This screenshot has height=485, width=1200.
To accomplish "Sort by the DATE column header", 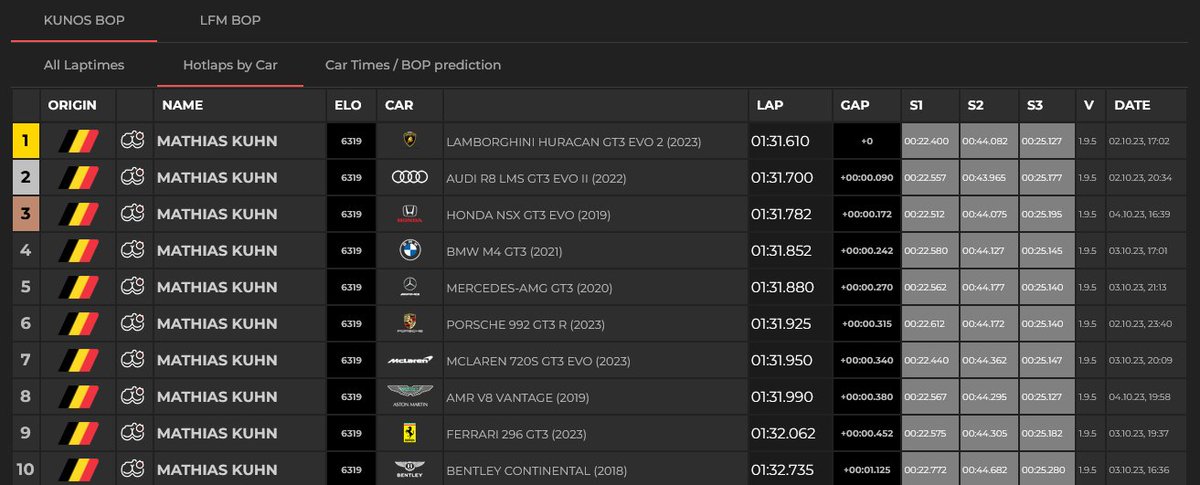I will pyautogui.click(x=1132, y=105).
